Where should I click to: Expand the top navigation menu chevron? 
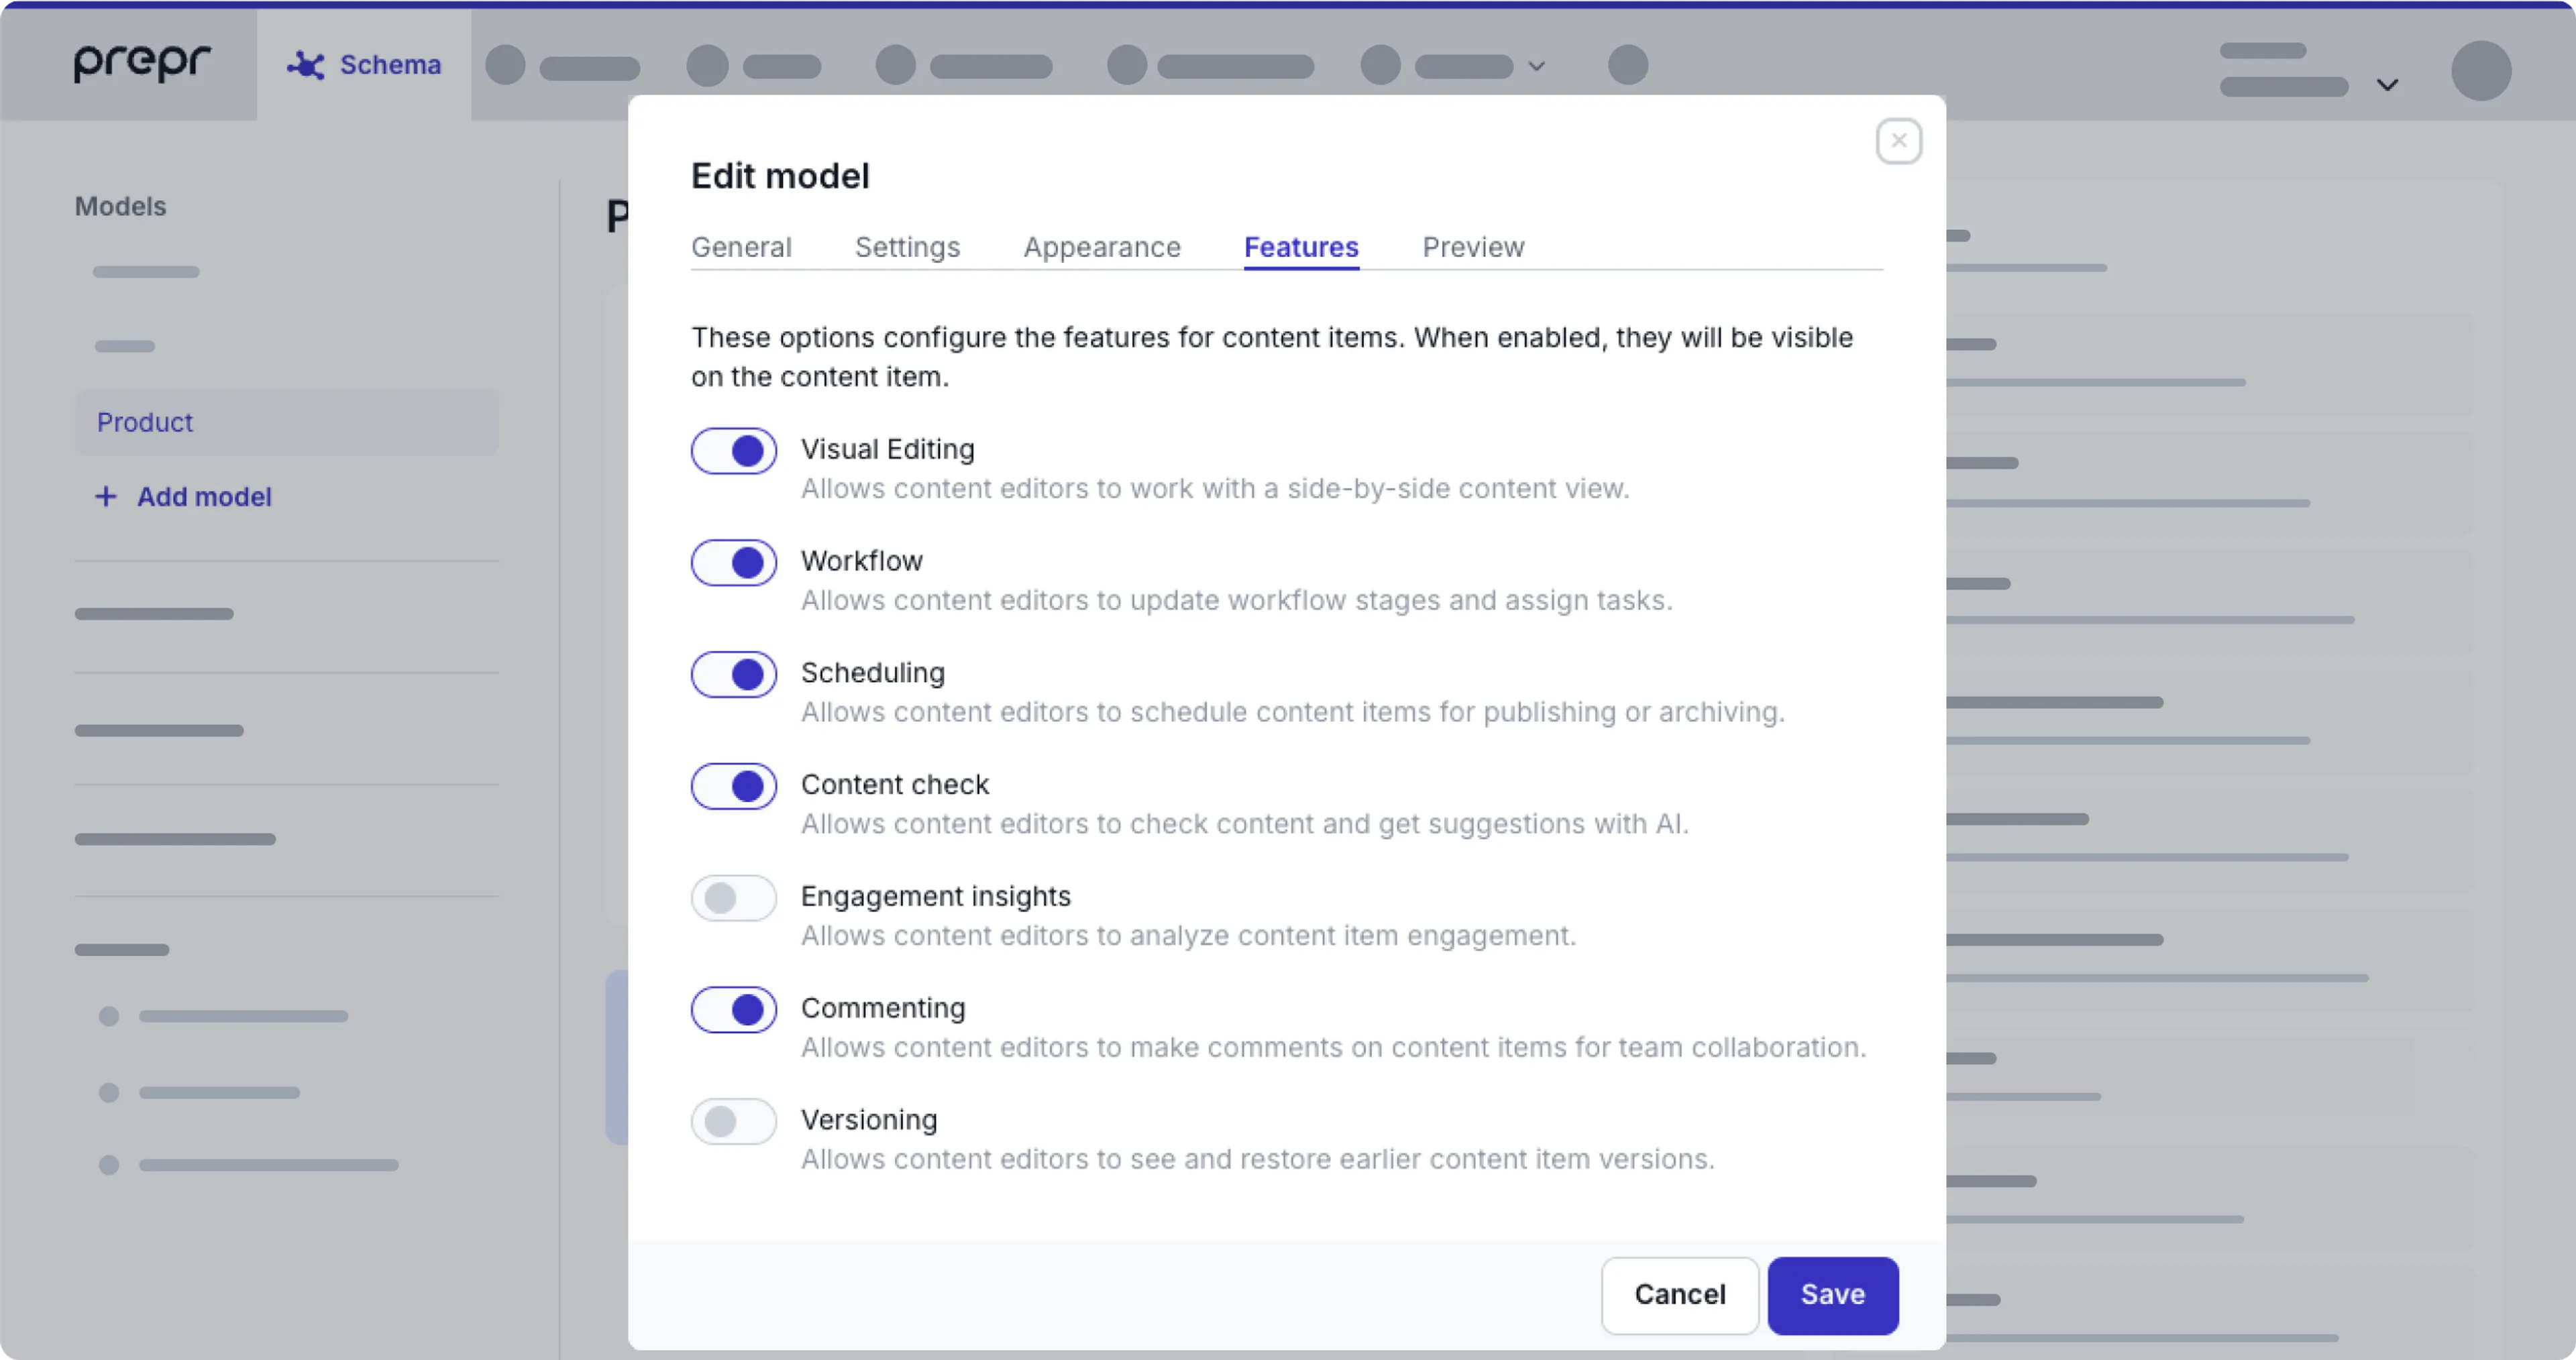1537,67
